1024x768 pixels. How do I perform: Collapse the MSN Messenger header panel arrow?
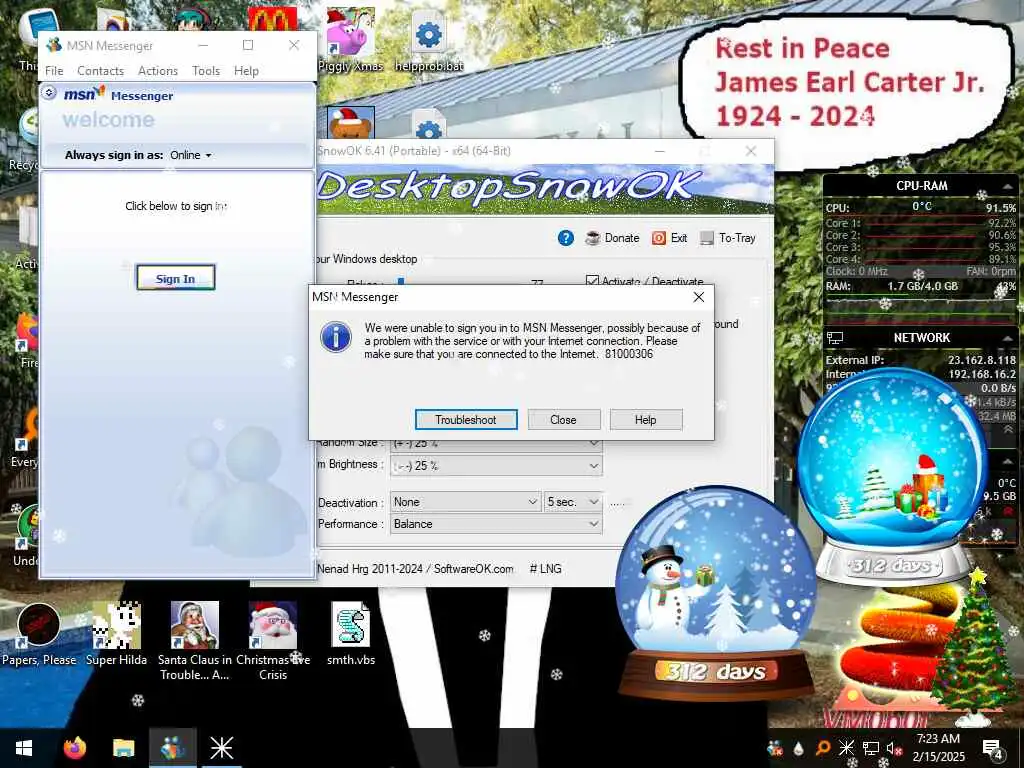point(49,93)
